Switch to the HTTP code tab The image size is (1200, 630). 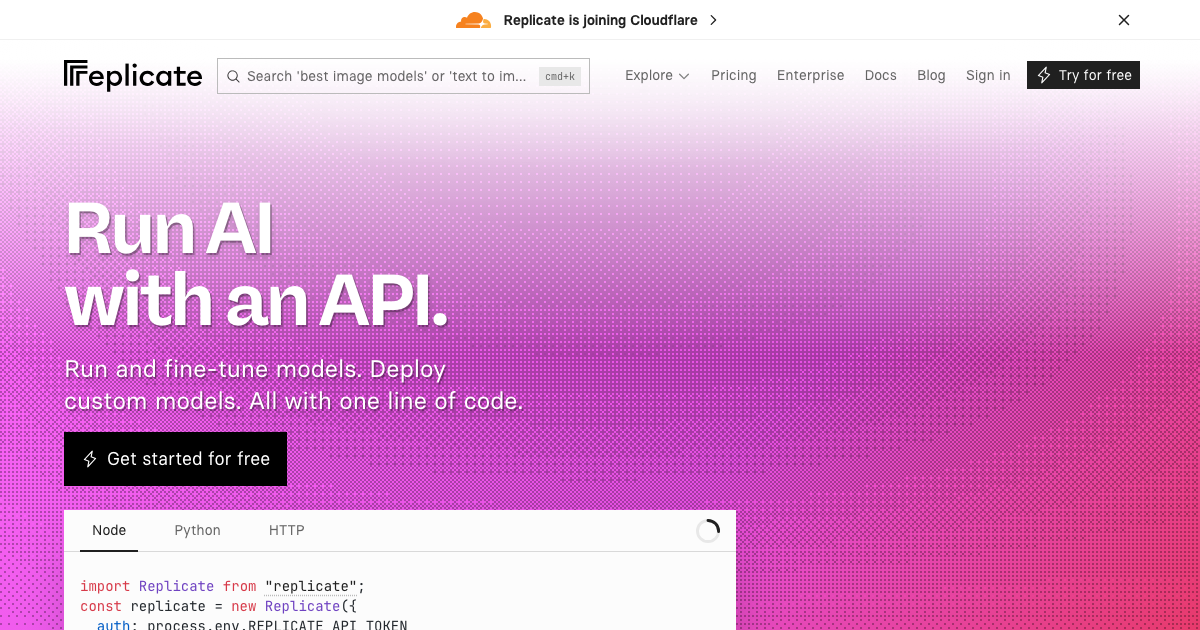coord(286,530)
